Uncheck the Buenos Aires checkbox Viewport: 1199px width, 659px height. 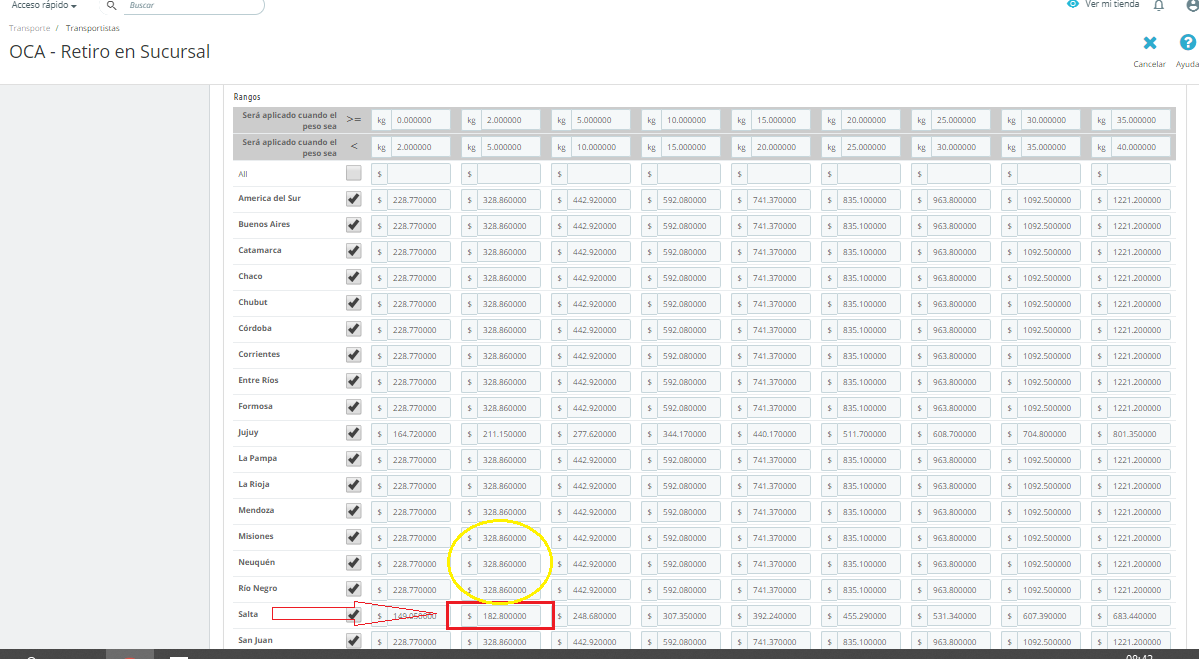353,226
